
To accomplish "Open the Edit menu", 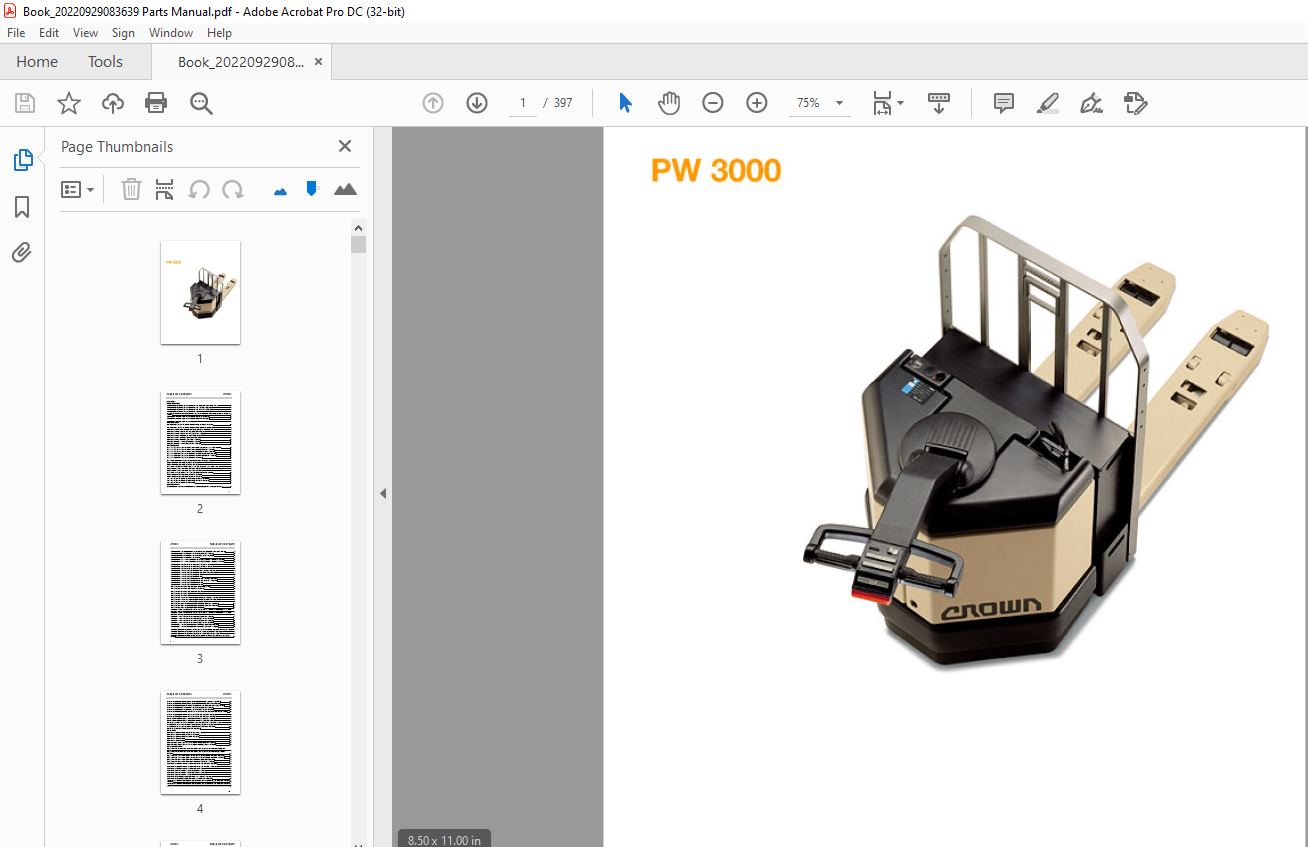I will [49, 33].
